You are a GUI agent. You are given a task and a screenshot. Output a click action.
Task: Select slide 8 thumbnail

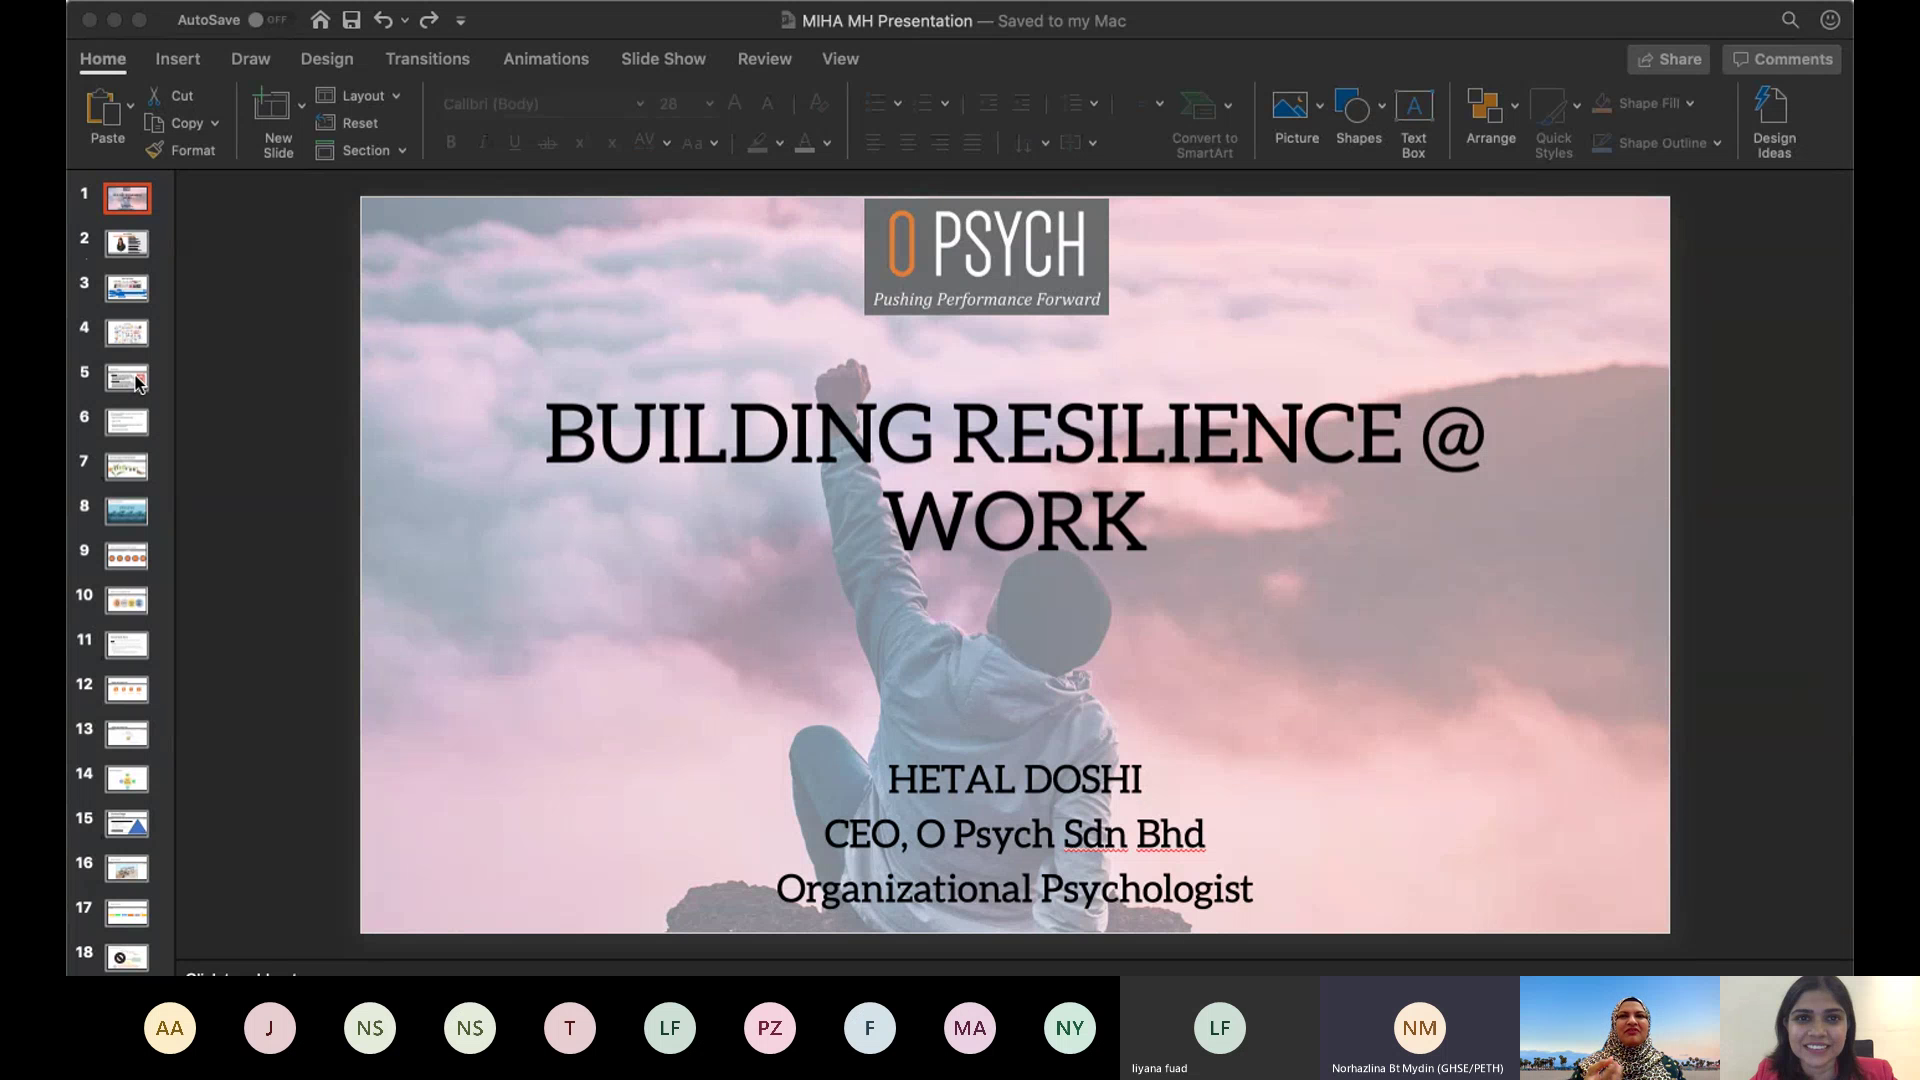[x=127, y=512]
